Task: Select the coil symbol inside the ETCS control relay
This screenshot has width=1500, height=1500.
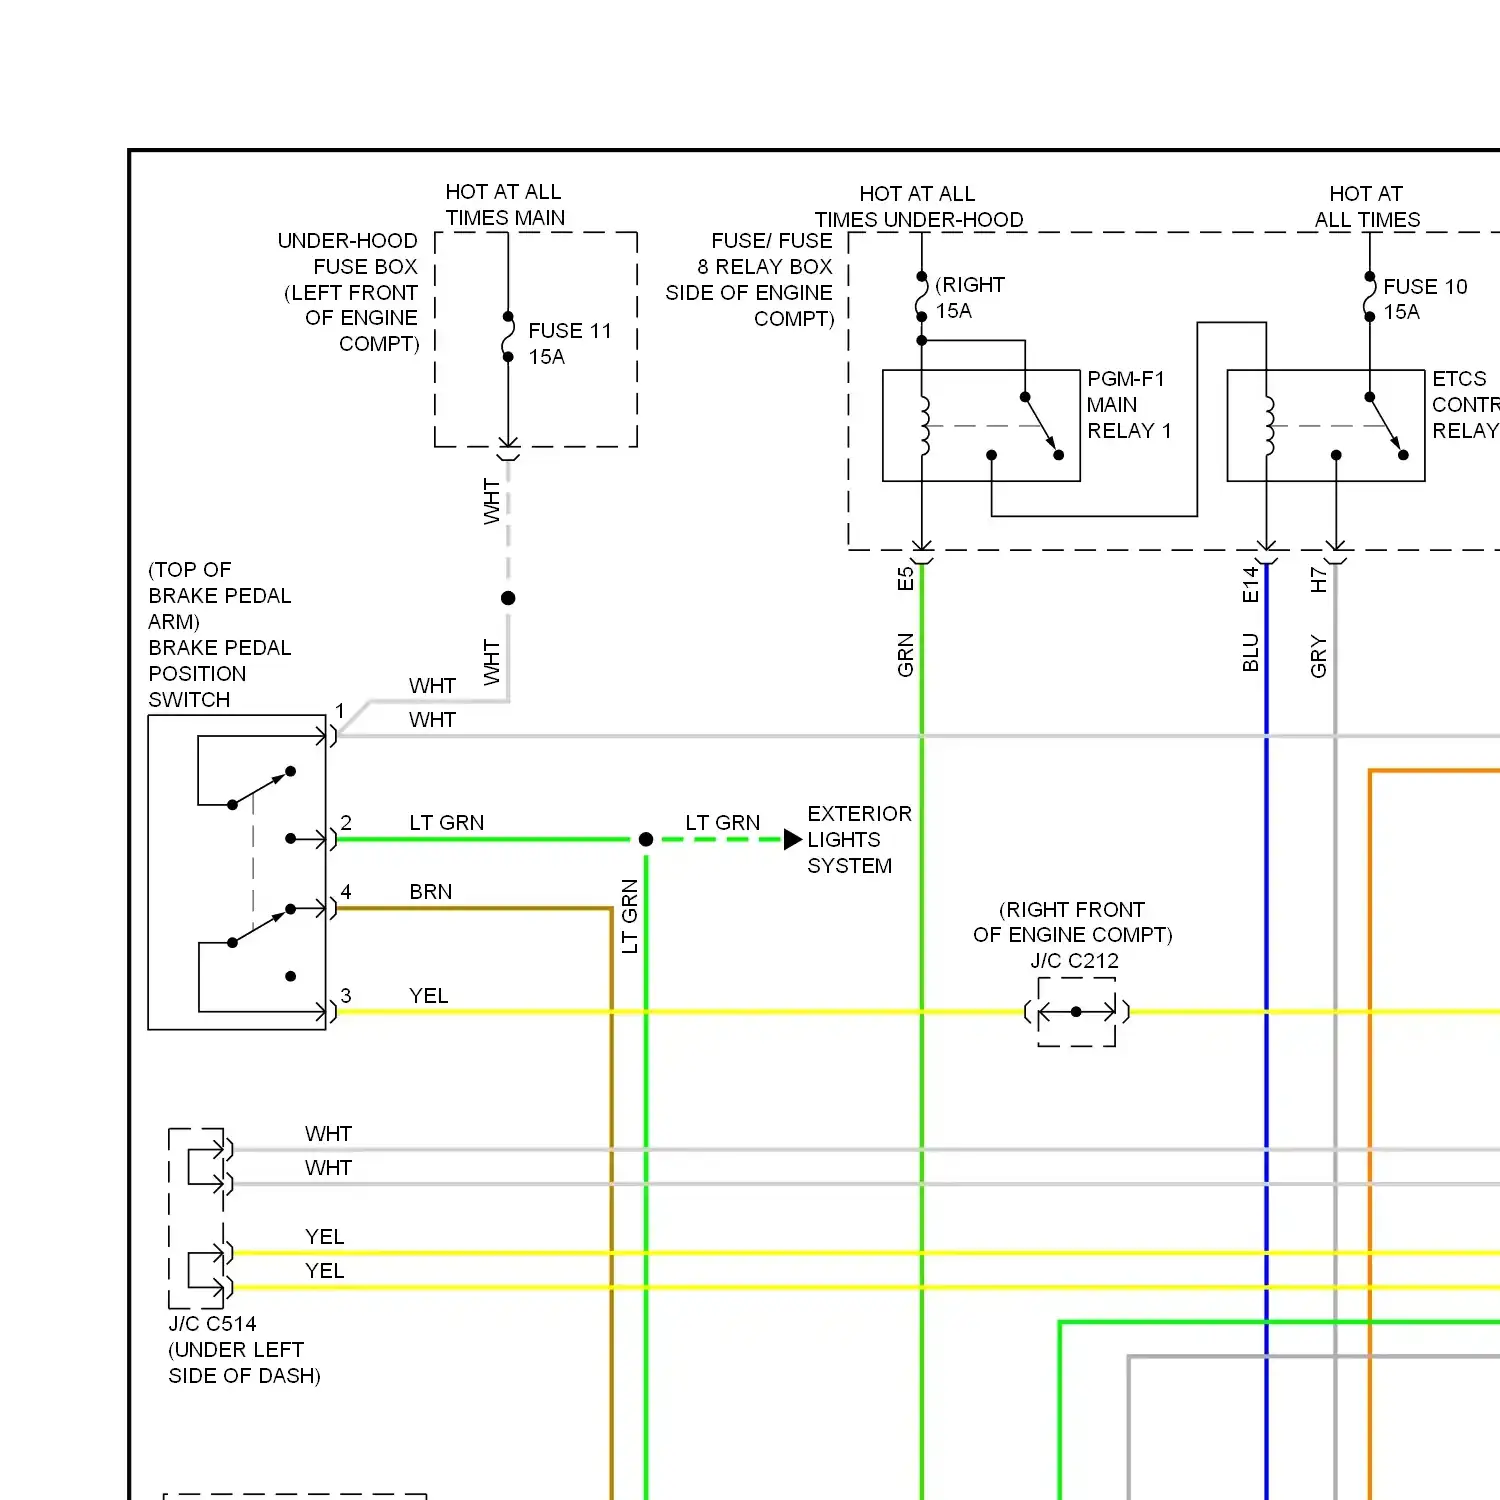Action: (1268, 426)
